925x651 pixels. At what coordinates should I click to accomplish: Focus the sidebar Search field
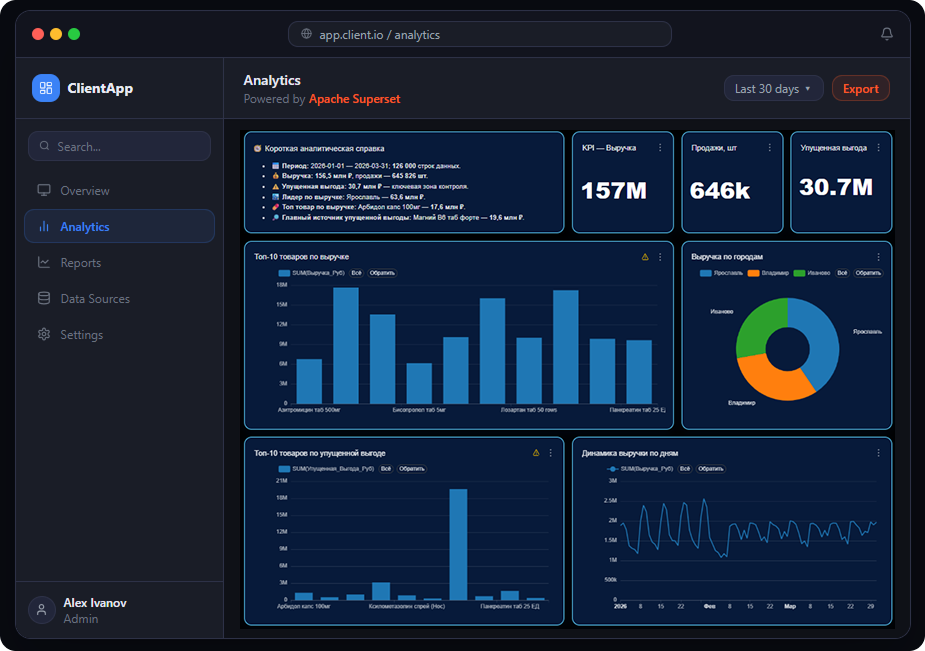click(x=119, y=146)
